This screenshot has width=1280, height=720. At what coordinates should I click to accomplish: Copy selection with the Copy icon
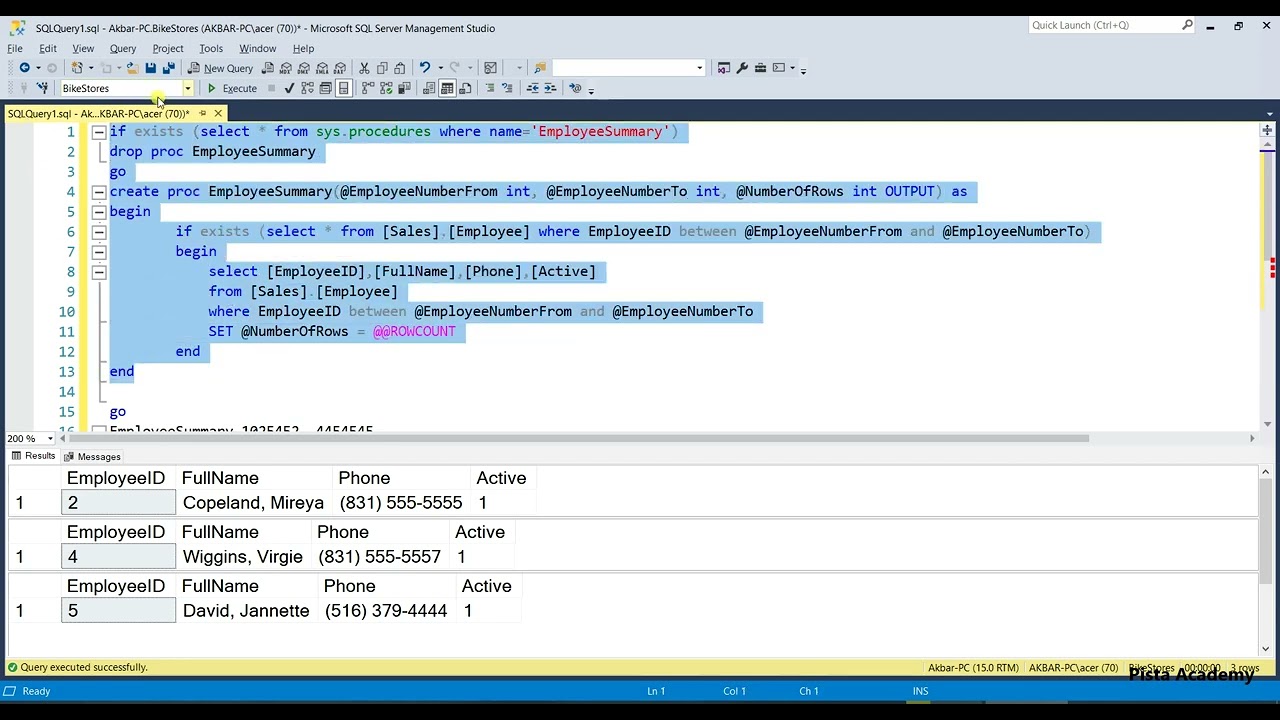click(x=382, y=68)
